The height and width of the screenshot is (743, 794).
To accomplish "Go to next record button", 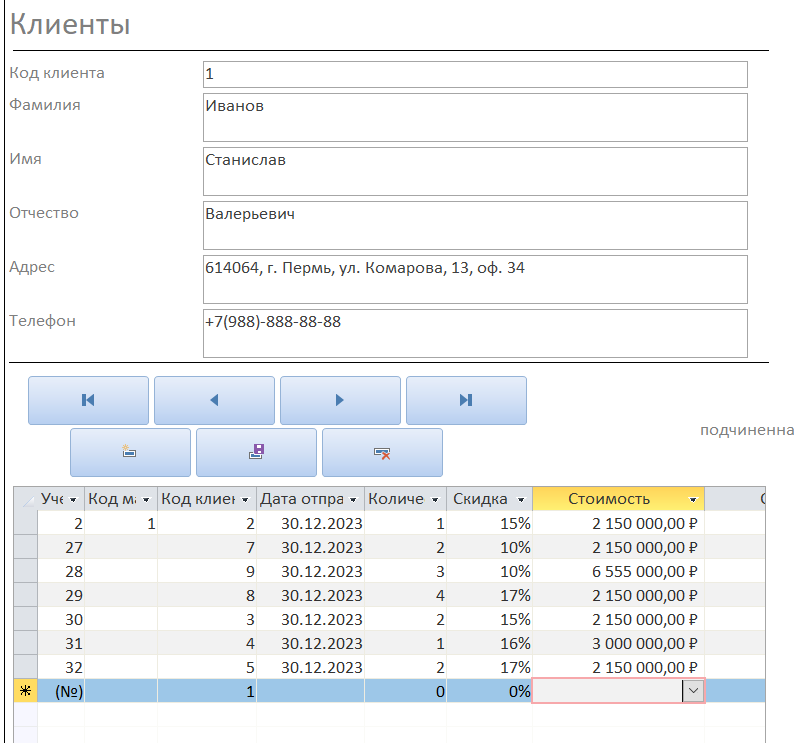I will pos(340,400).
